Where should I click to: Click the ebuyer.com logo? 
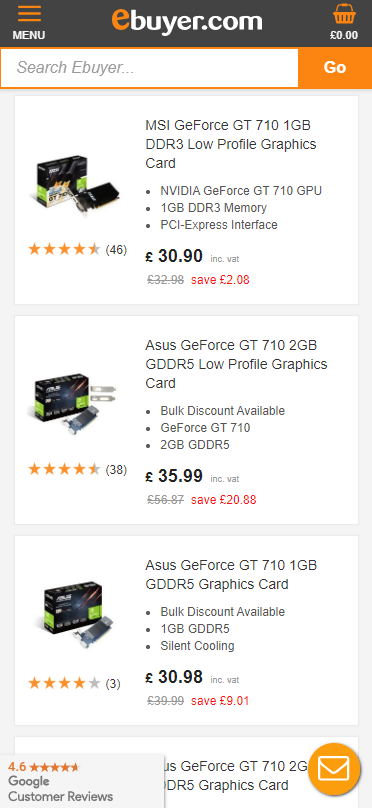coord(187,21)
